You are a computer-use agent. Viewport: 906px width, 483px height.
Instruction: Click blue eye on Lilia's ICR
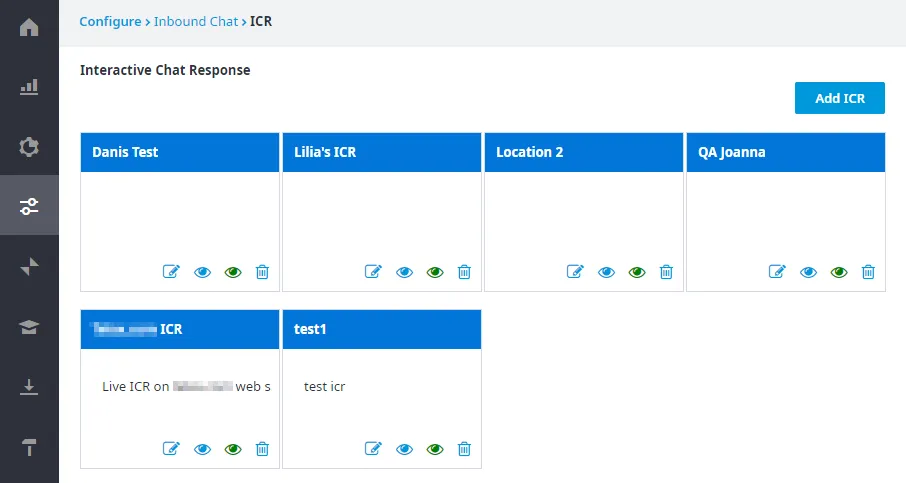click(x=404, y=272)
